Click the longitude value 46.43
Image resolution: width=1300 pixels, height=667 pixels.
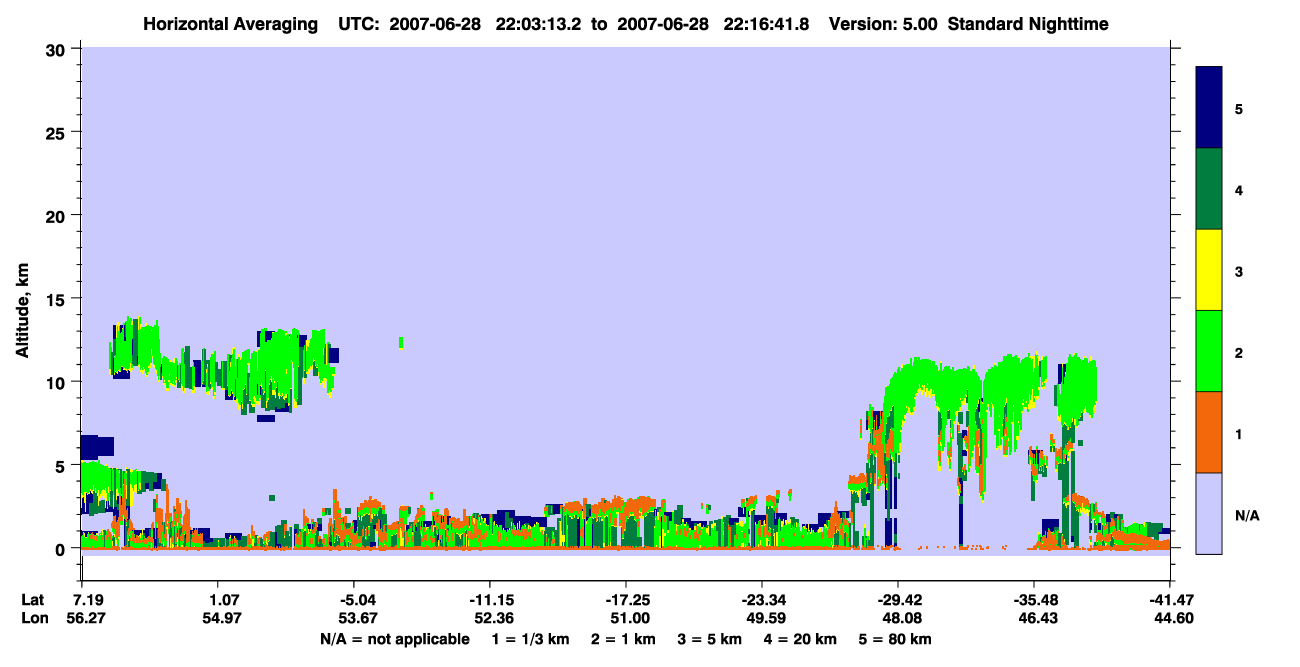1039,619
